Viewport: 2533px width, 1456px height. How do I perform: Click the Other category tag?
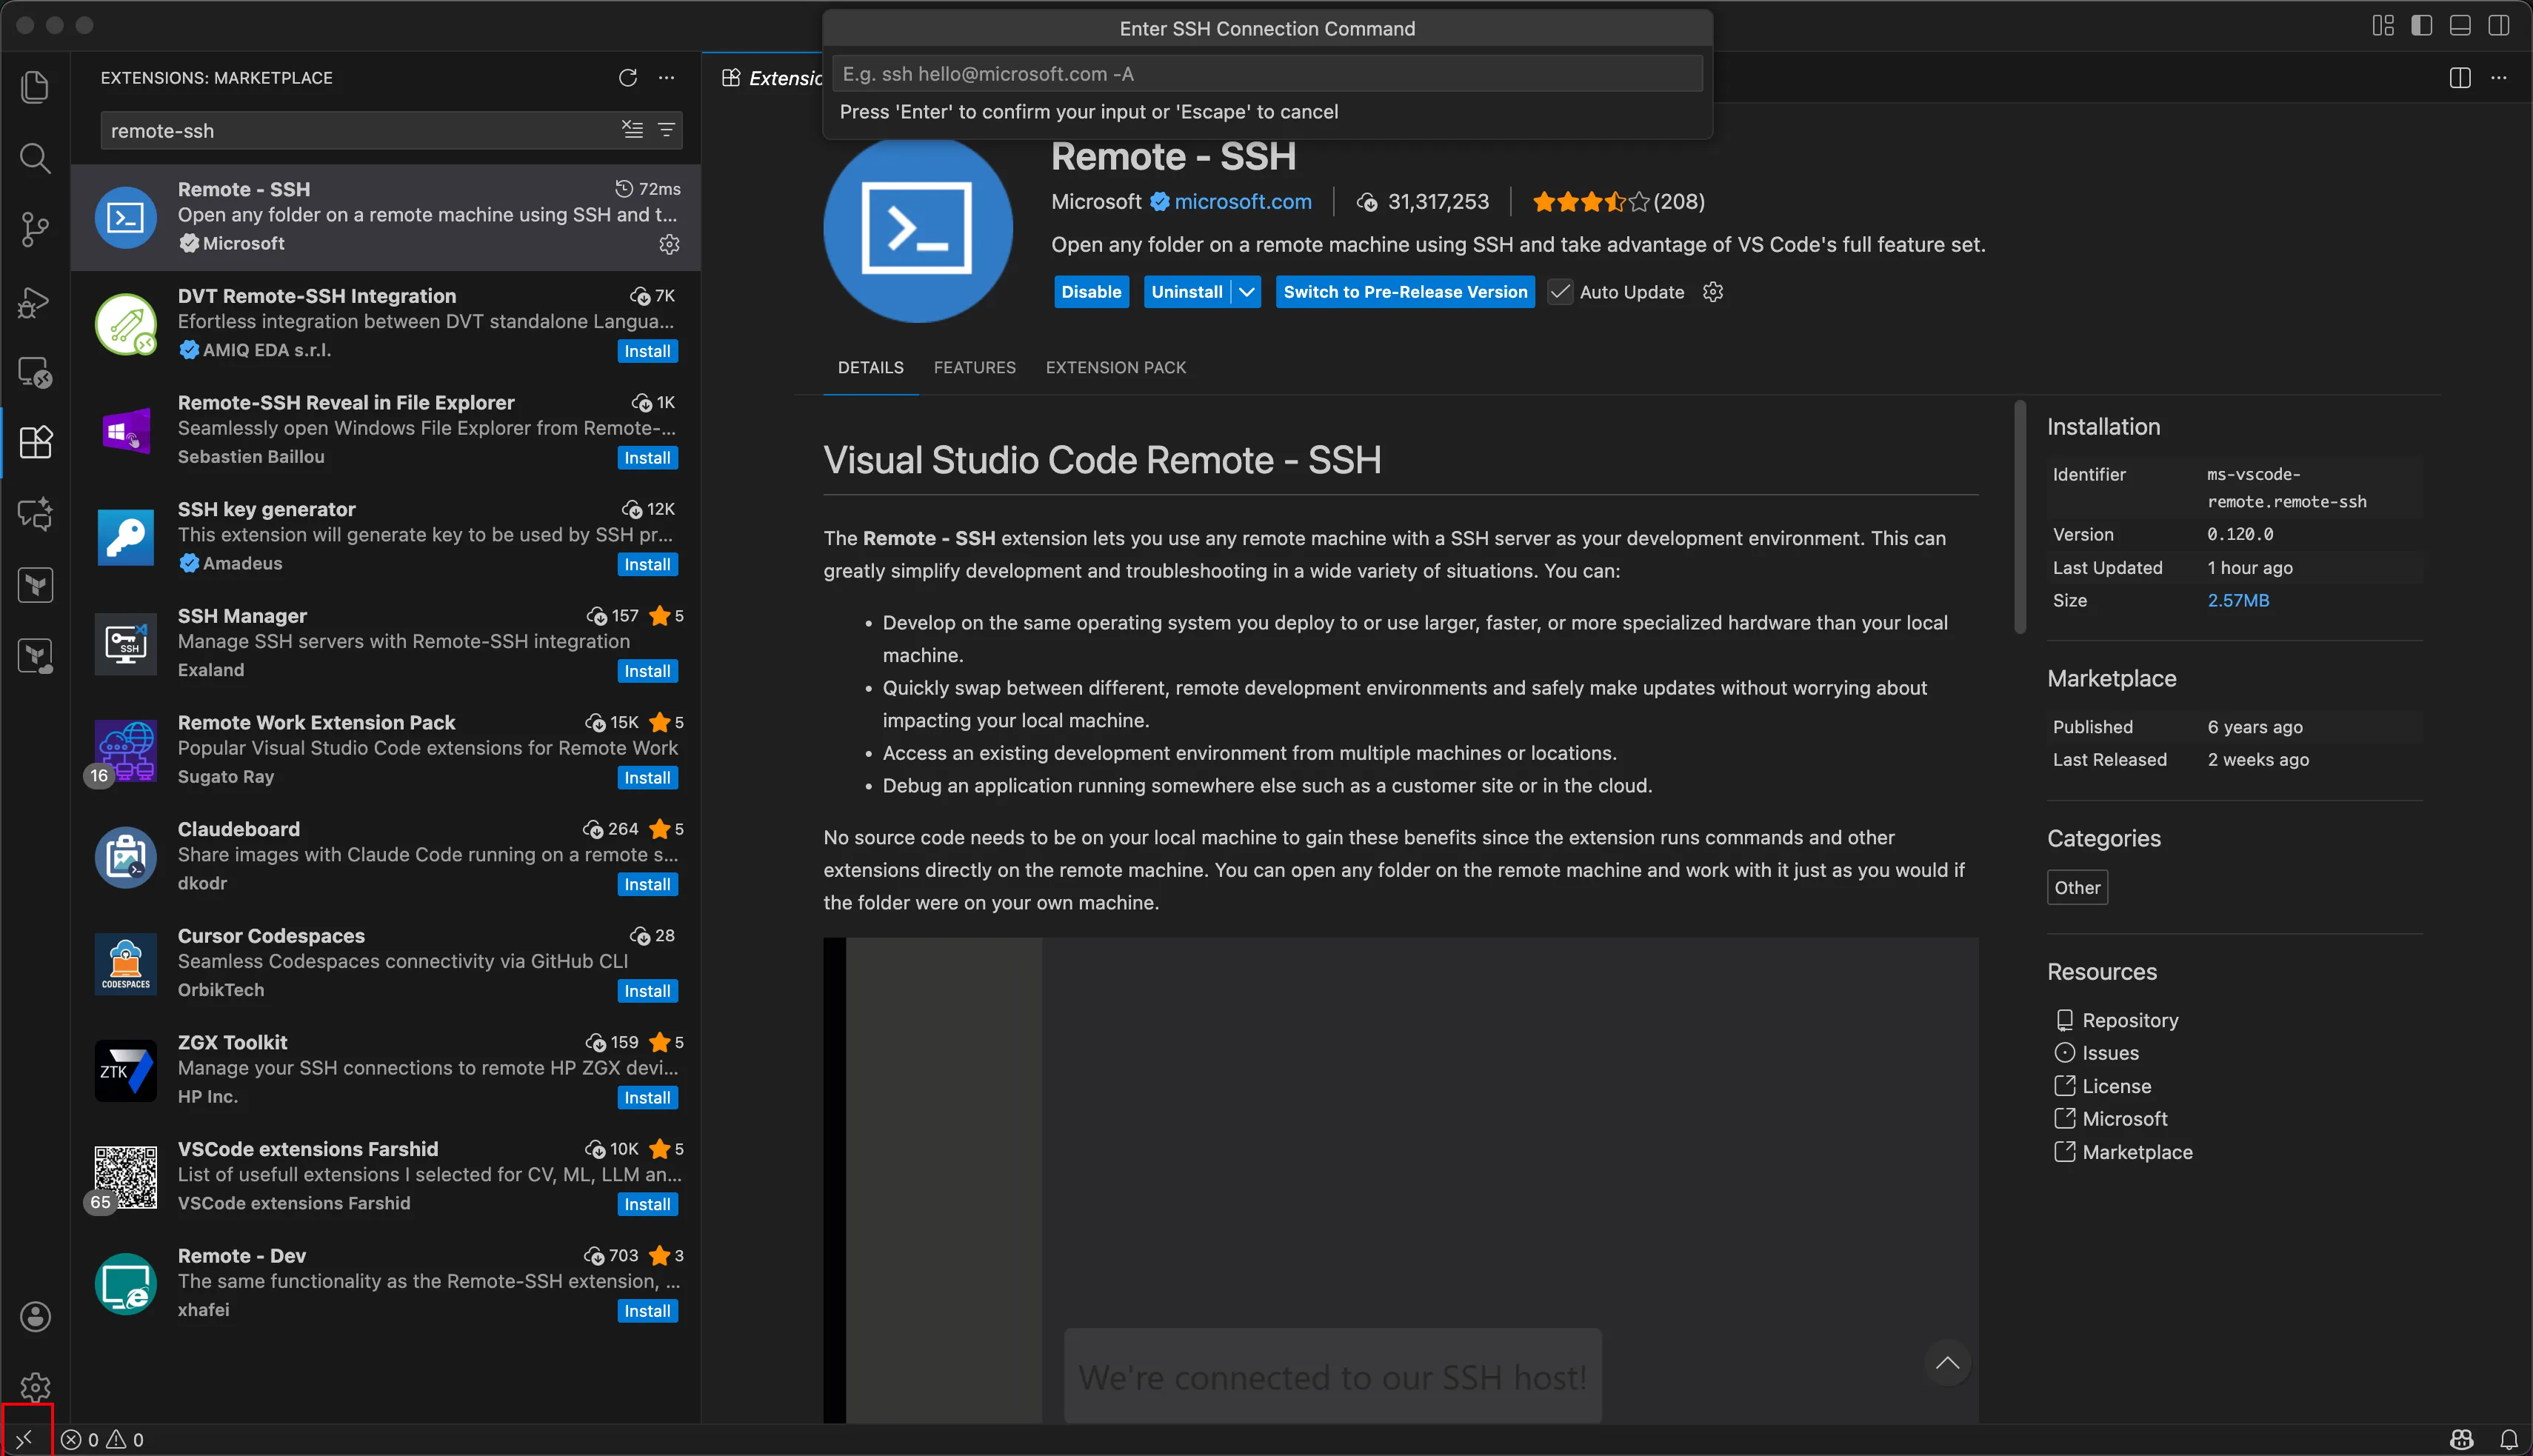point(2077,888)
